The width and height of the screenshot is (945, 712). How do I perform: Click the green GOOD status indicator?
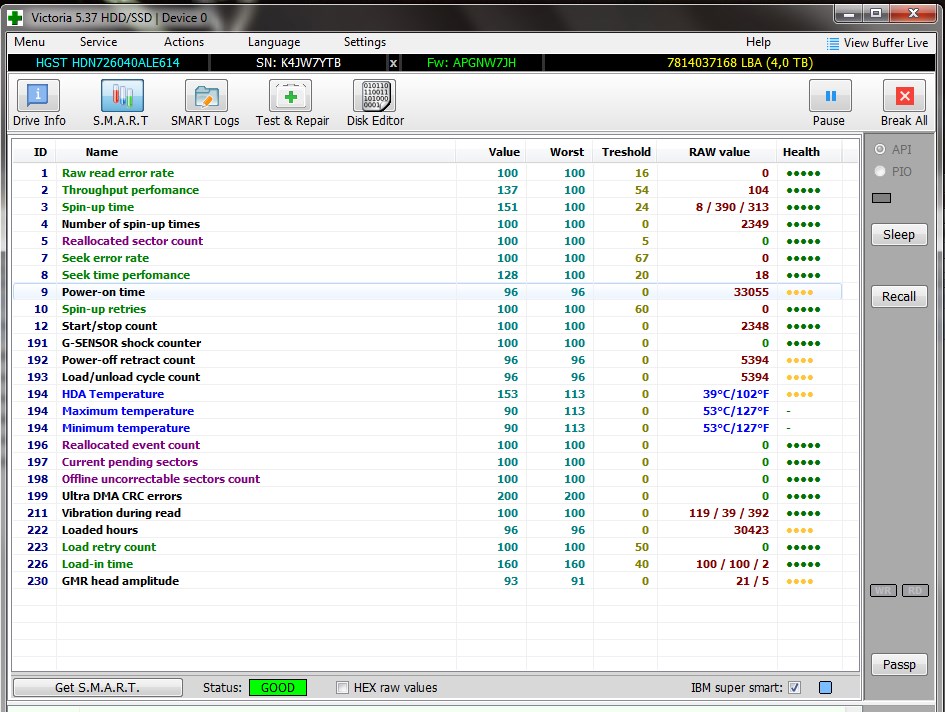(278, 687)
